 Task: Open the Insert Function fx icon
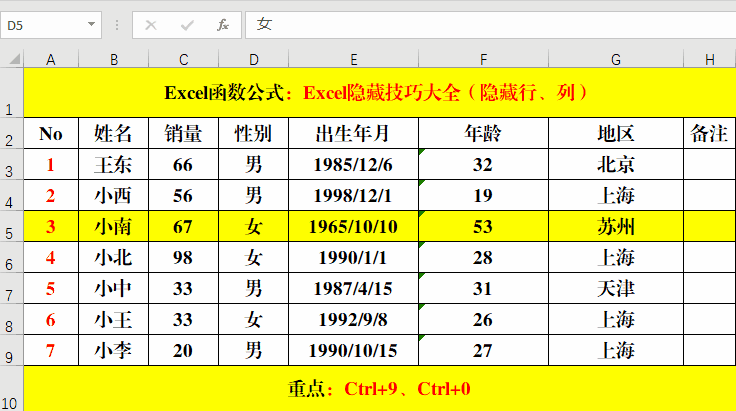[x=222, y=25]
